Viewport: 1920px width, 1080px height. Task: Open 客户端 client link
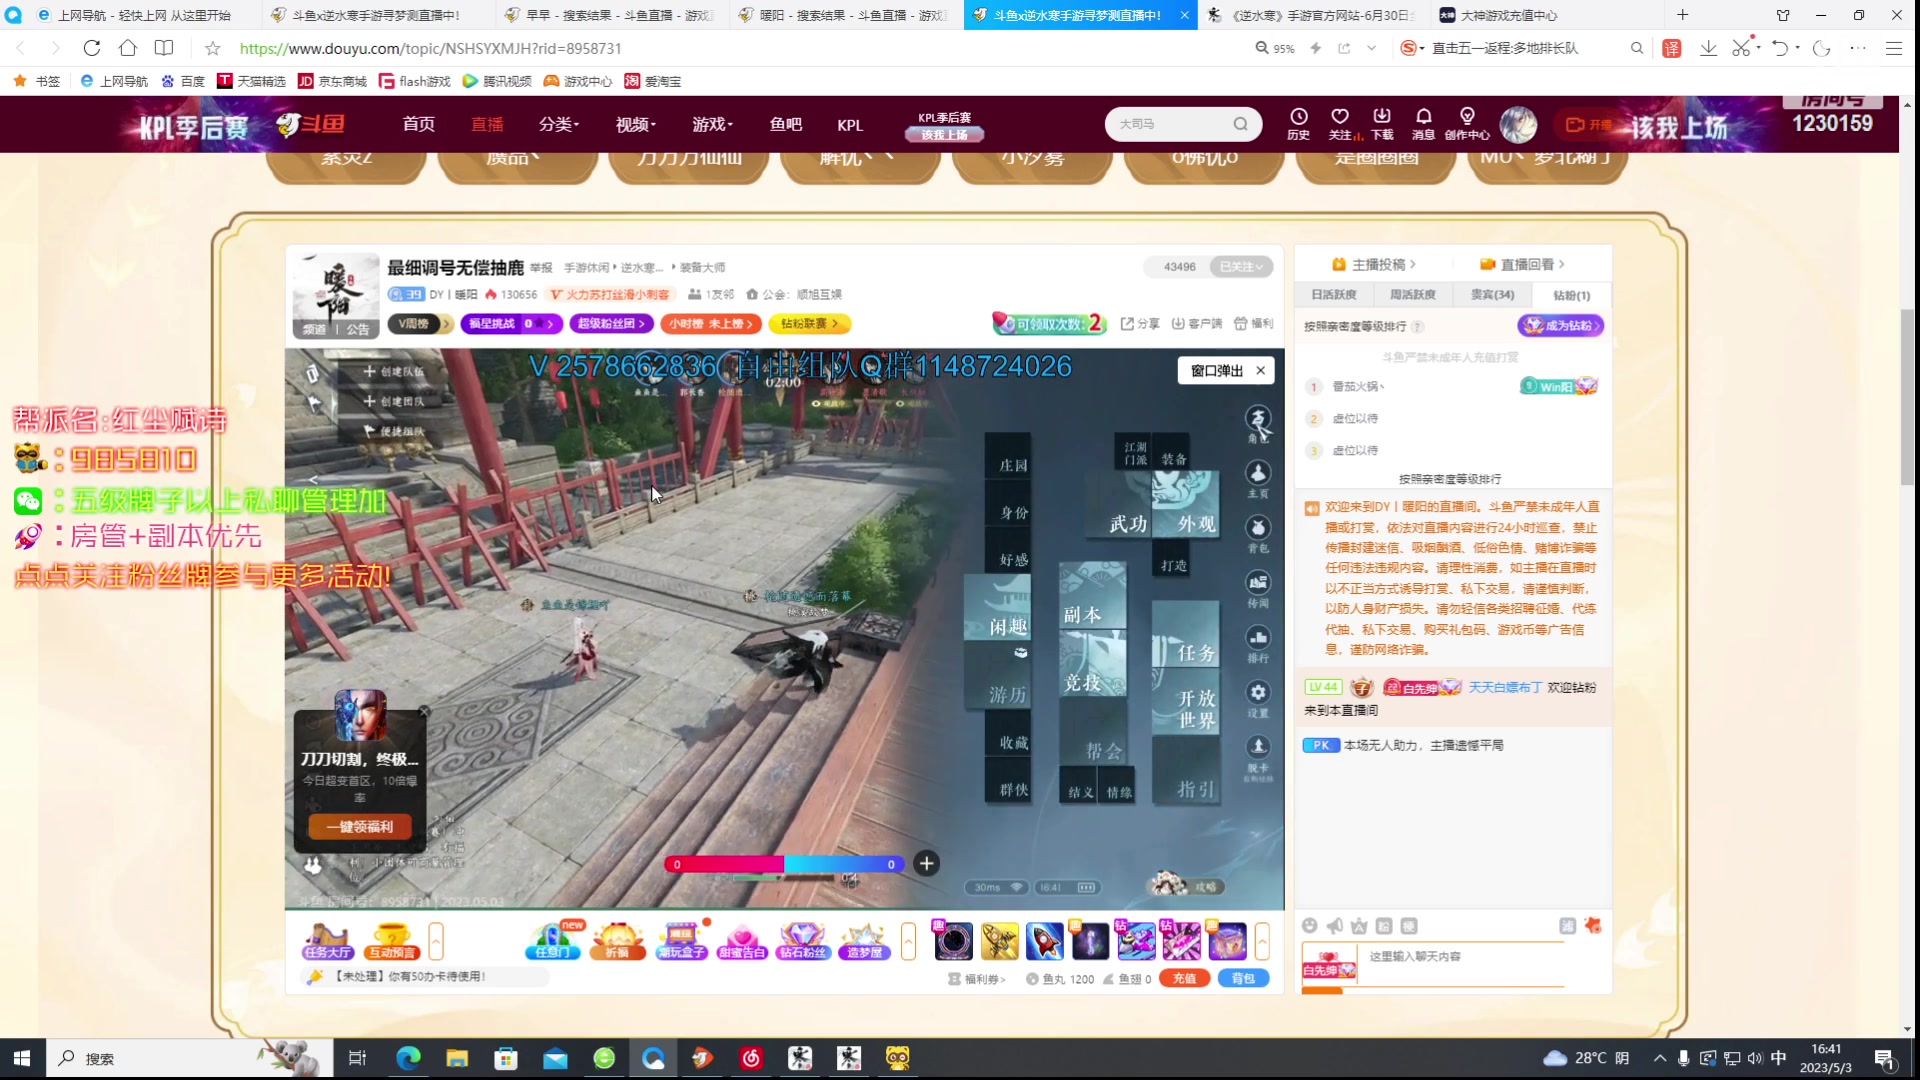pyautogui.click(x=1197, y=324)
